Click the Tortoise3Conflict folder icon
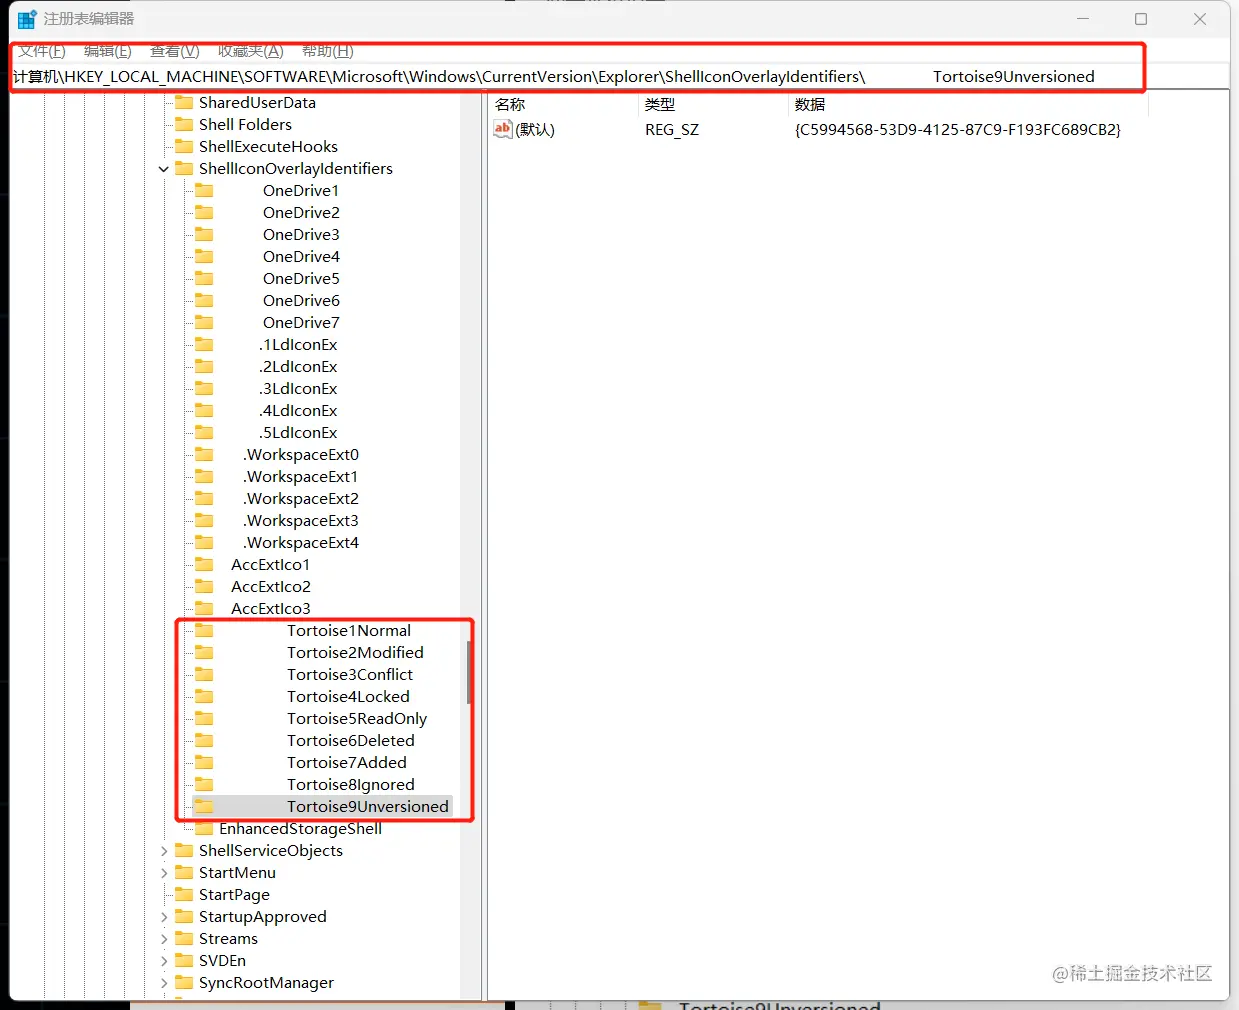This screenshot has width=1239, height=1010. (204, 674)
